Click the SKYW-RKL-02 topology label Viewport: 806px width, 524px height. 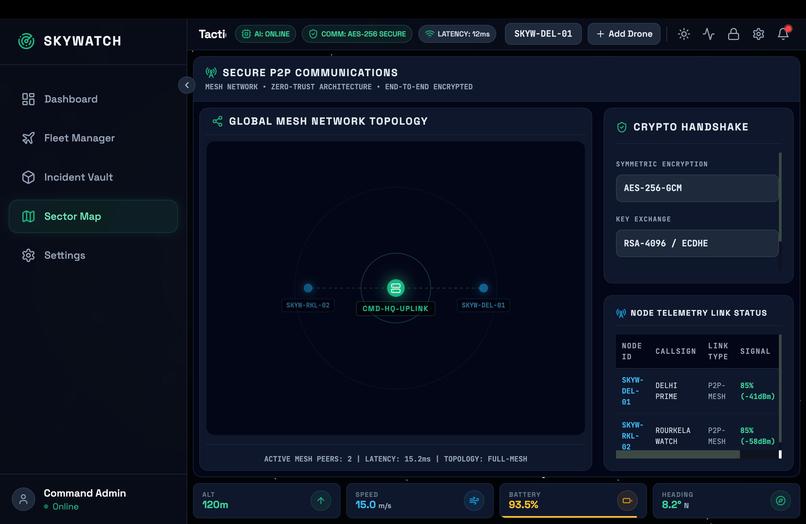pyautogui.click(x=308, y=305)
